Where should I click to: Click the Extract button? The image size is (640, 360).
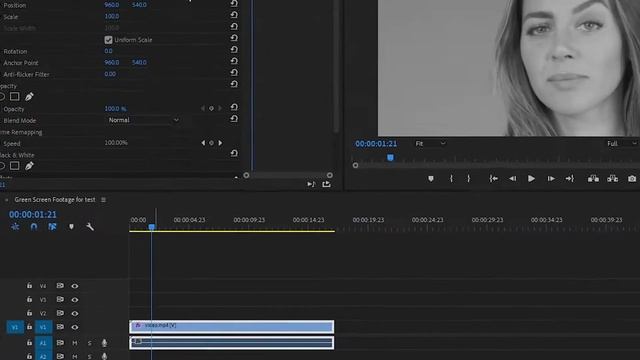tap(612, 178)
